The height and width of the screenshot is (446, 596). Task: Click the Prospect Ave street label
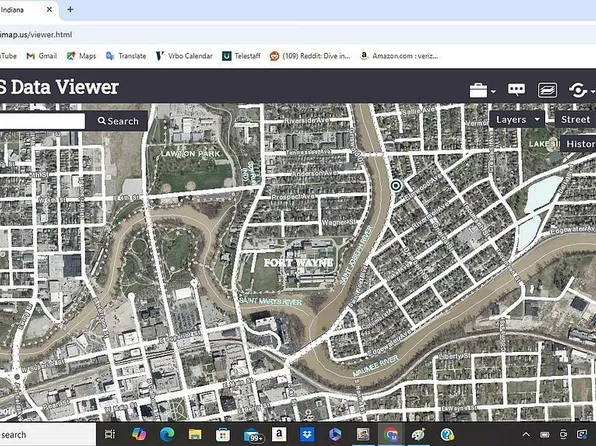tap(293, 197)
